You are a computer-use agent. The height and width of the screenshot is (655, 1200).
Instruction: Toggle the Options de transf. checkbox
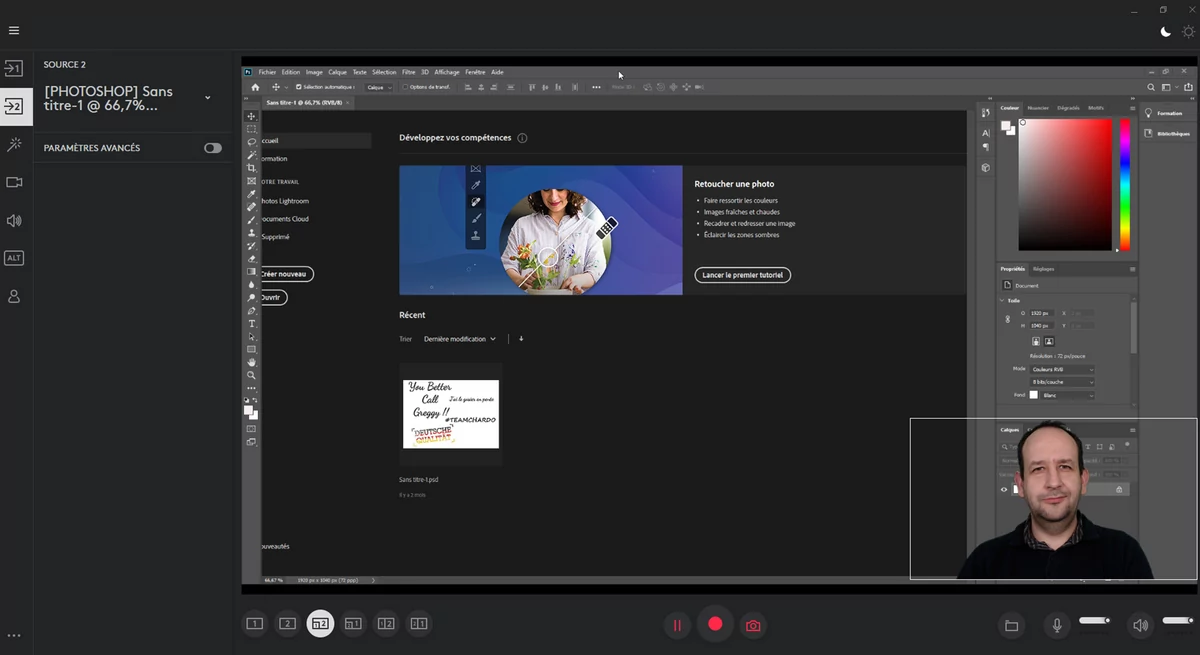pyautogui.click(x=404, y=87)
